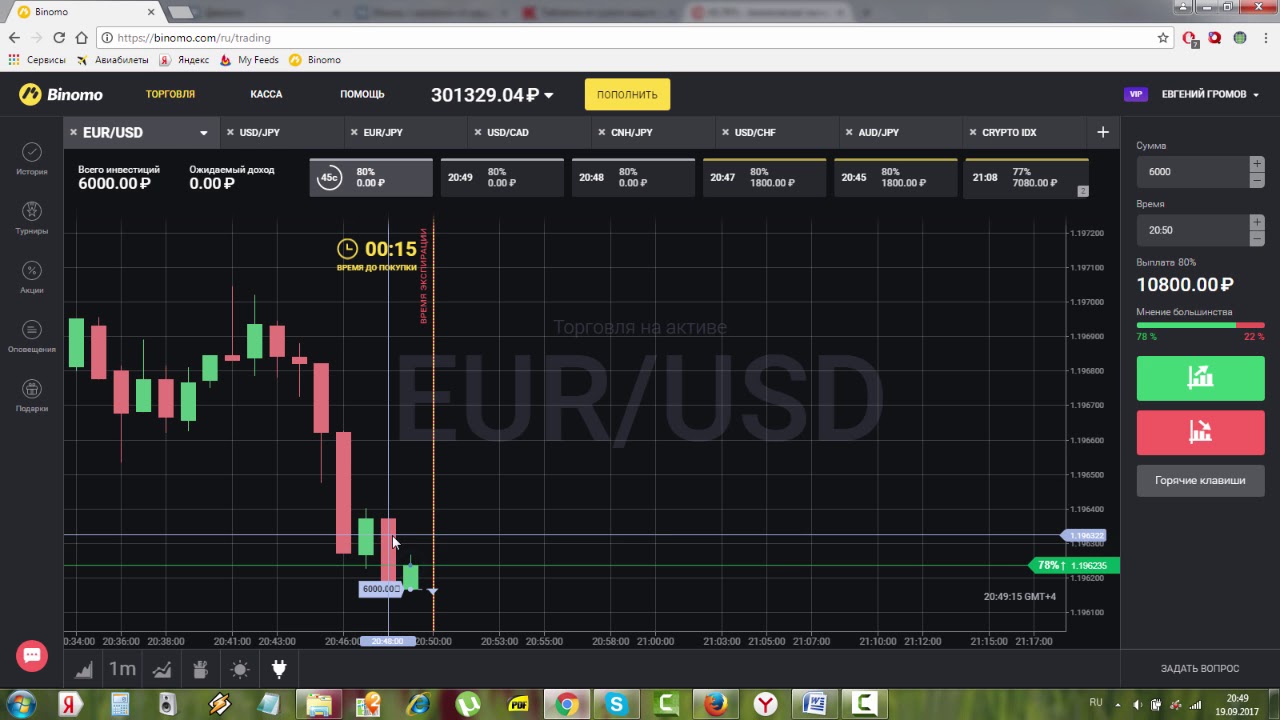Change the 1m timeframe setting
1280x720 pixels.
pyautogui.click(x=122, y=669)
